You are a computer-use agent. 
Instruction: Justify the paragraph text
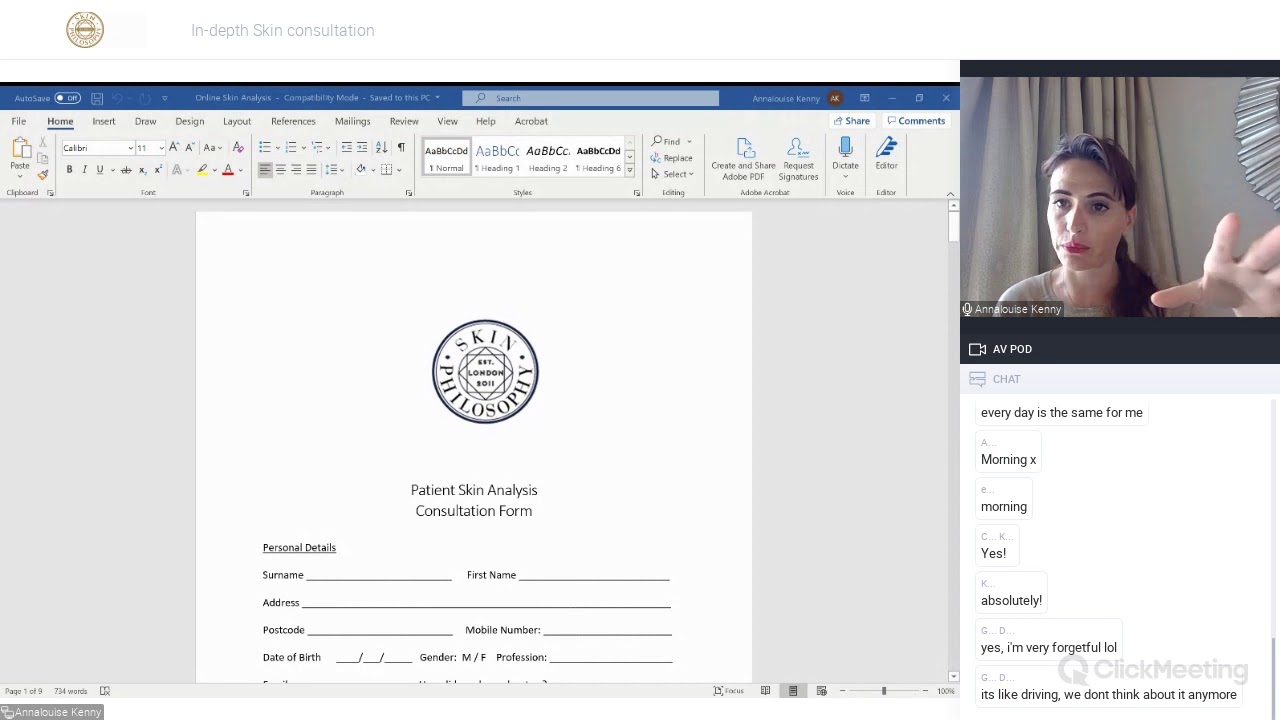pyautogui.click(x=311, y=170)
